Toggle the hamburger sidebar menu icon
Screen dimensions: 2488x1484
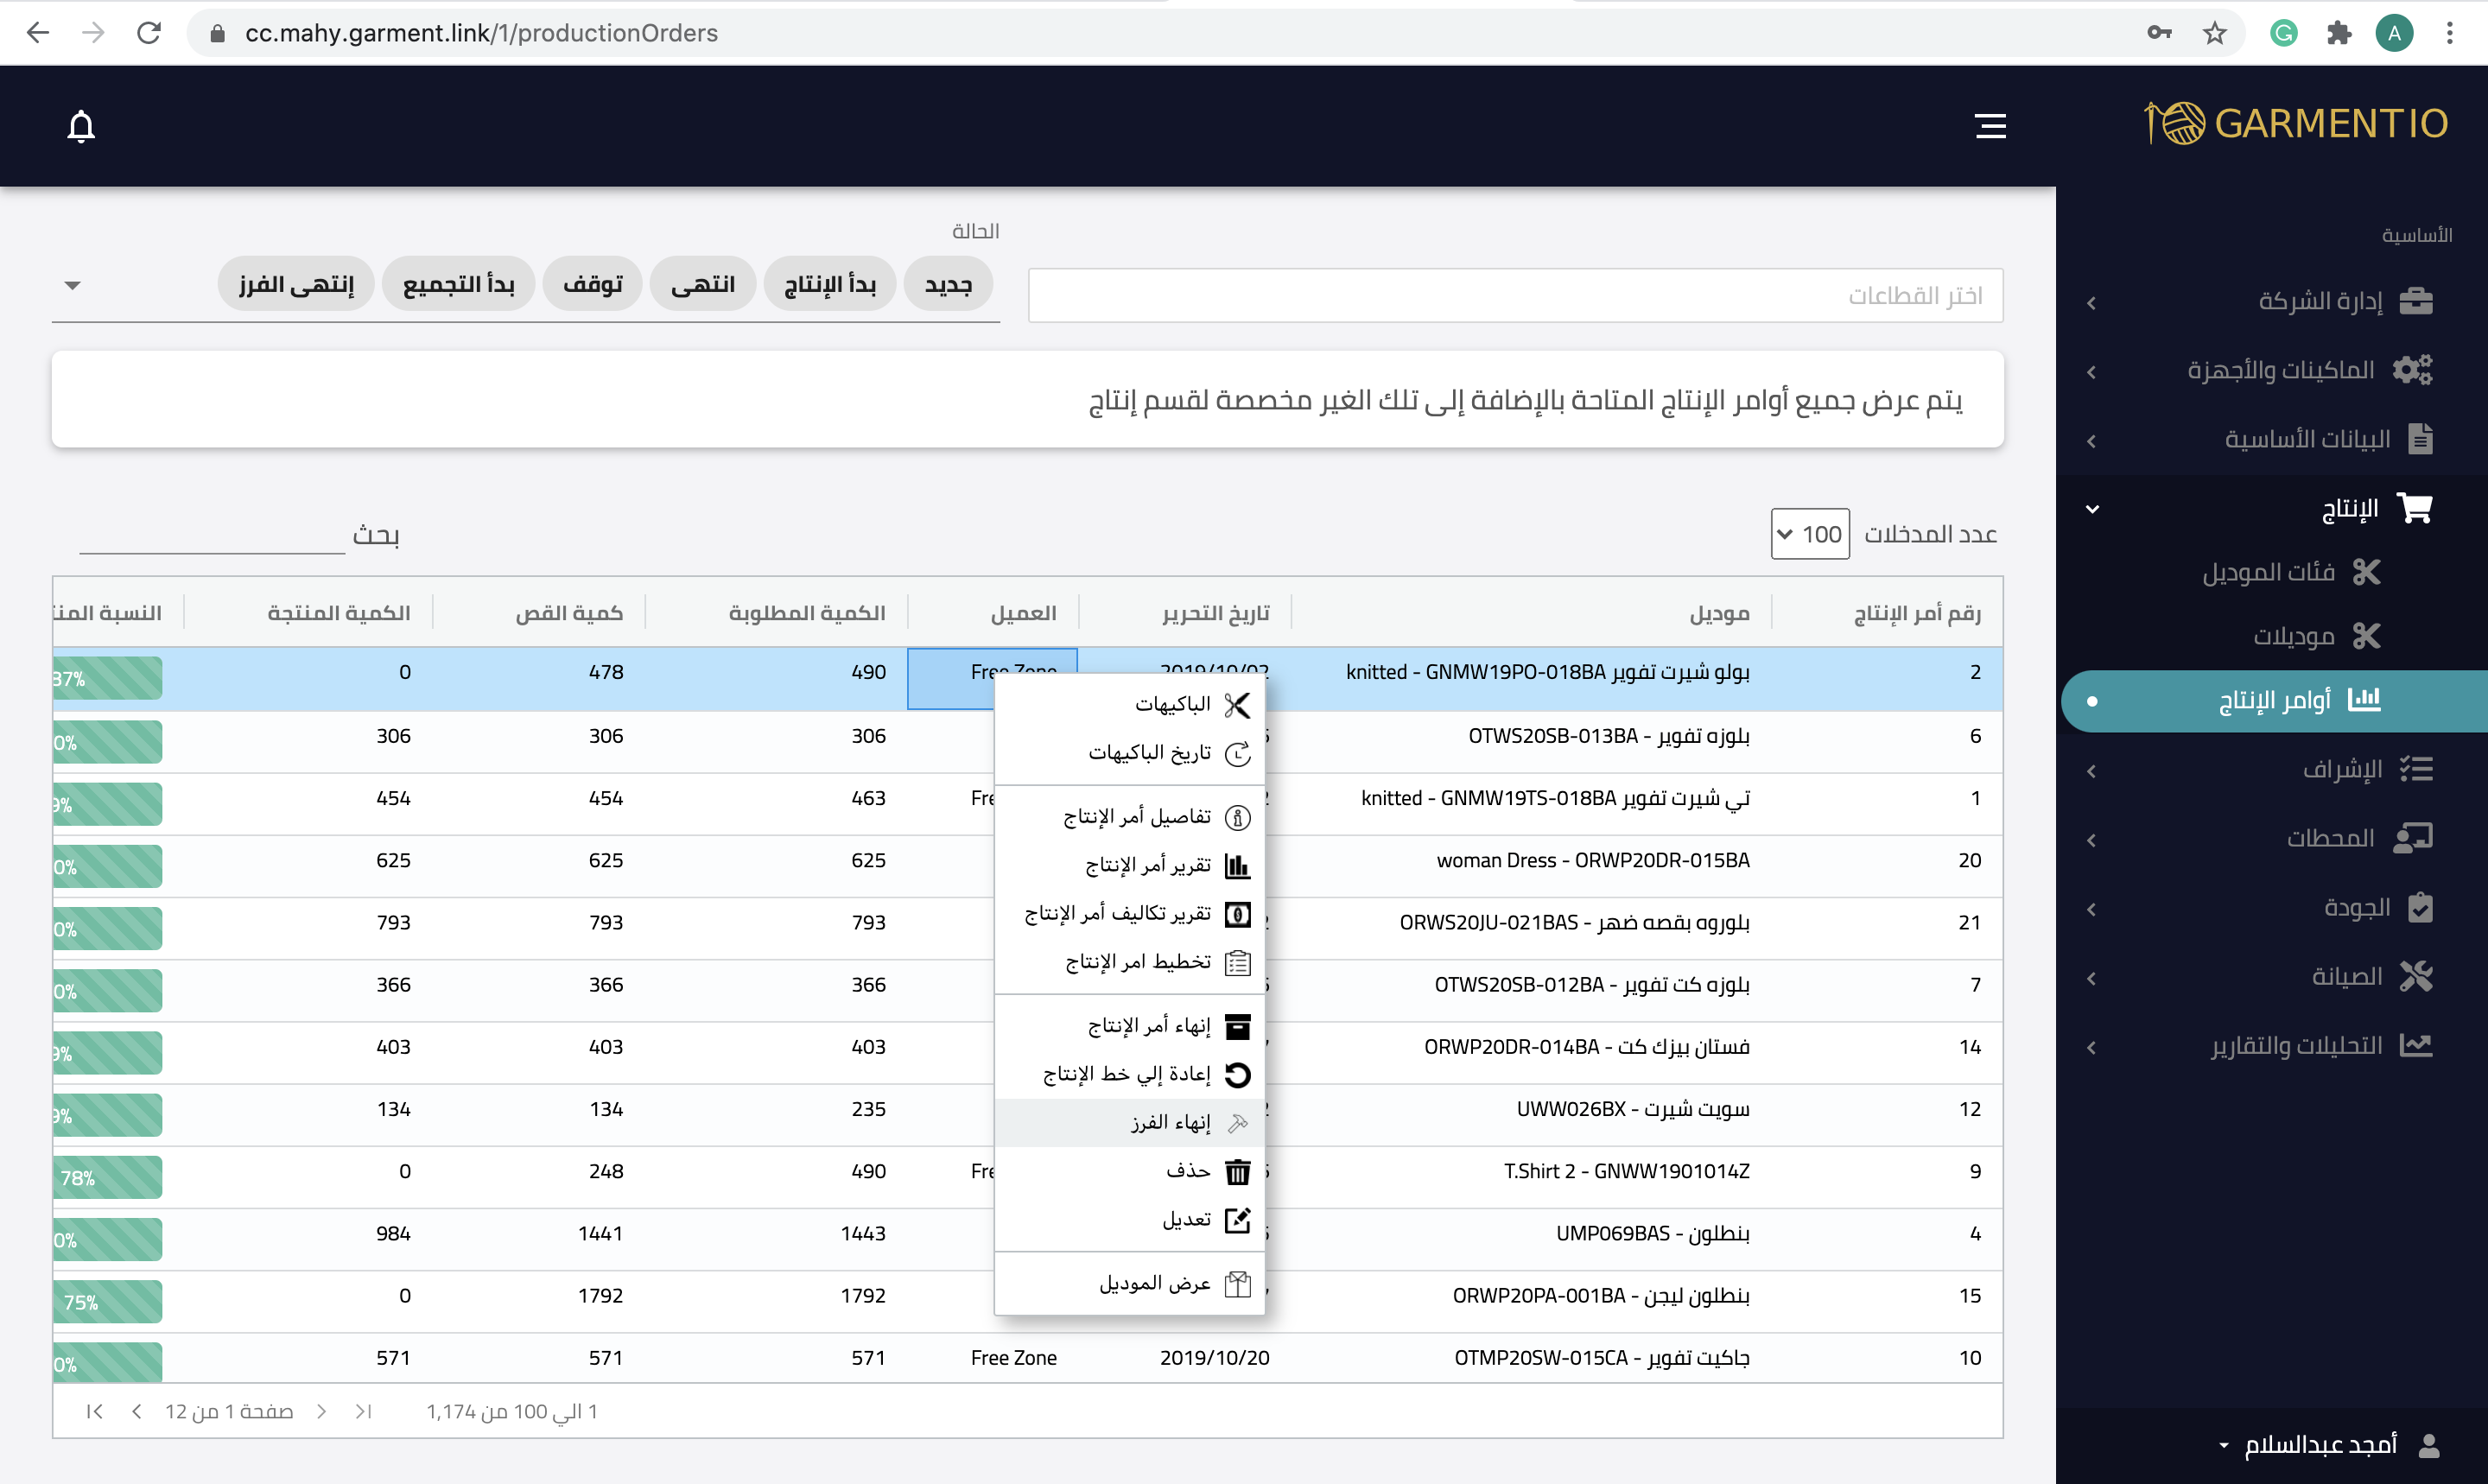[1990, 126]
